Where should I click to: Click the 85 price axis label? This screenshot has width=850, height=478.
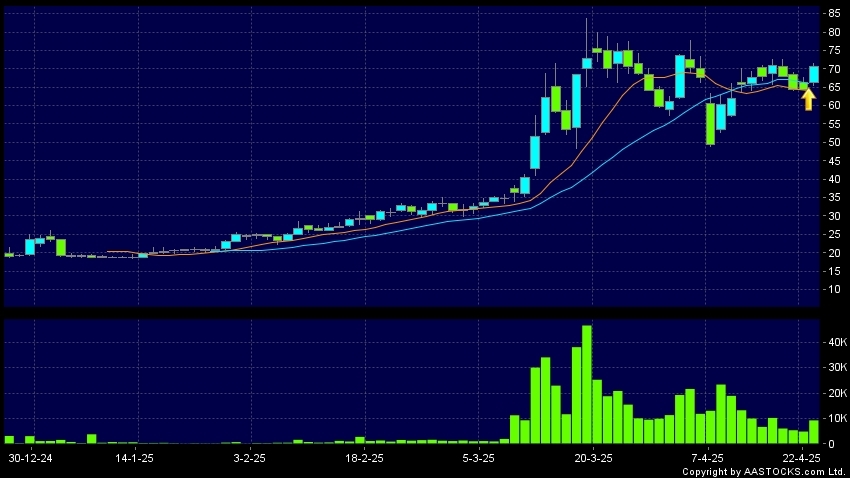[x=834, y=14]
